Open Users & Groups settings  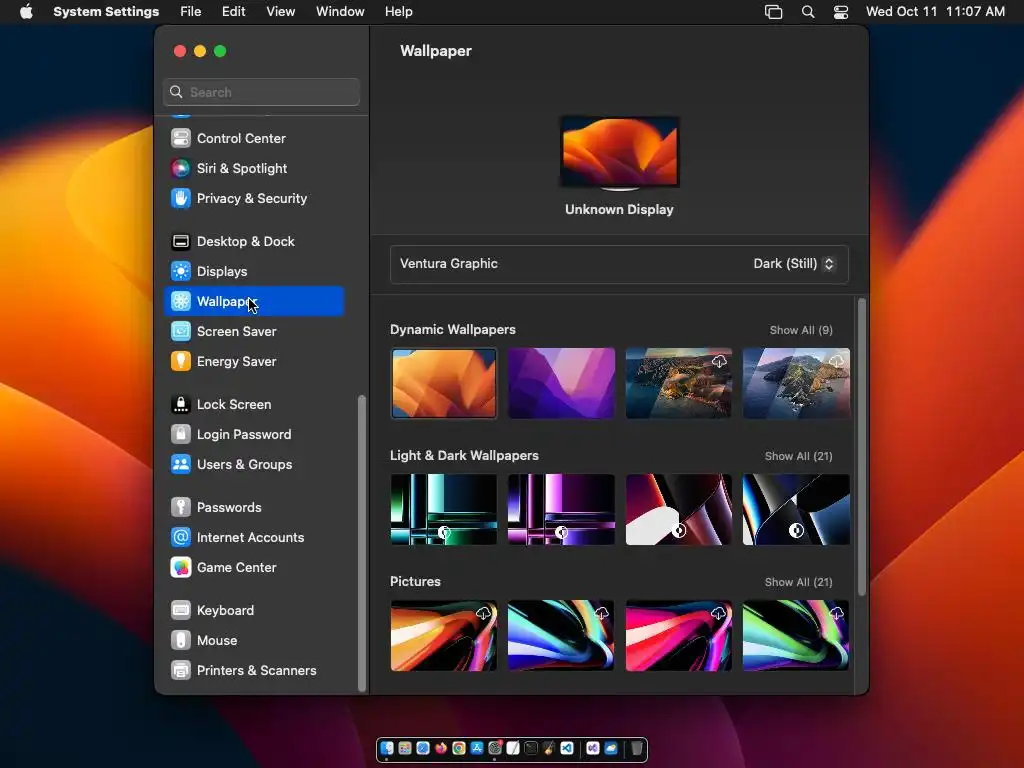254,465
